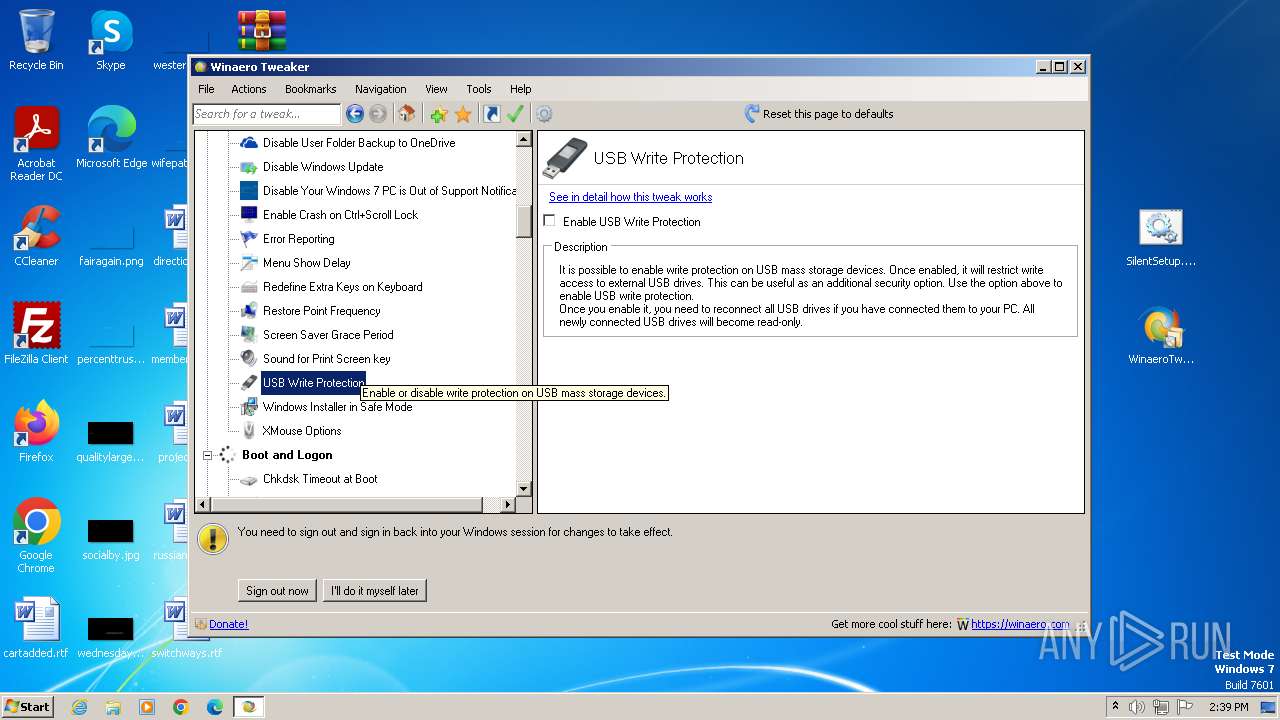Open Screen Saver Grace Period tweak
The image size is (1280, 720).
point(328,335)
